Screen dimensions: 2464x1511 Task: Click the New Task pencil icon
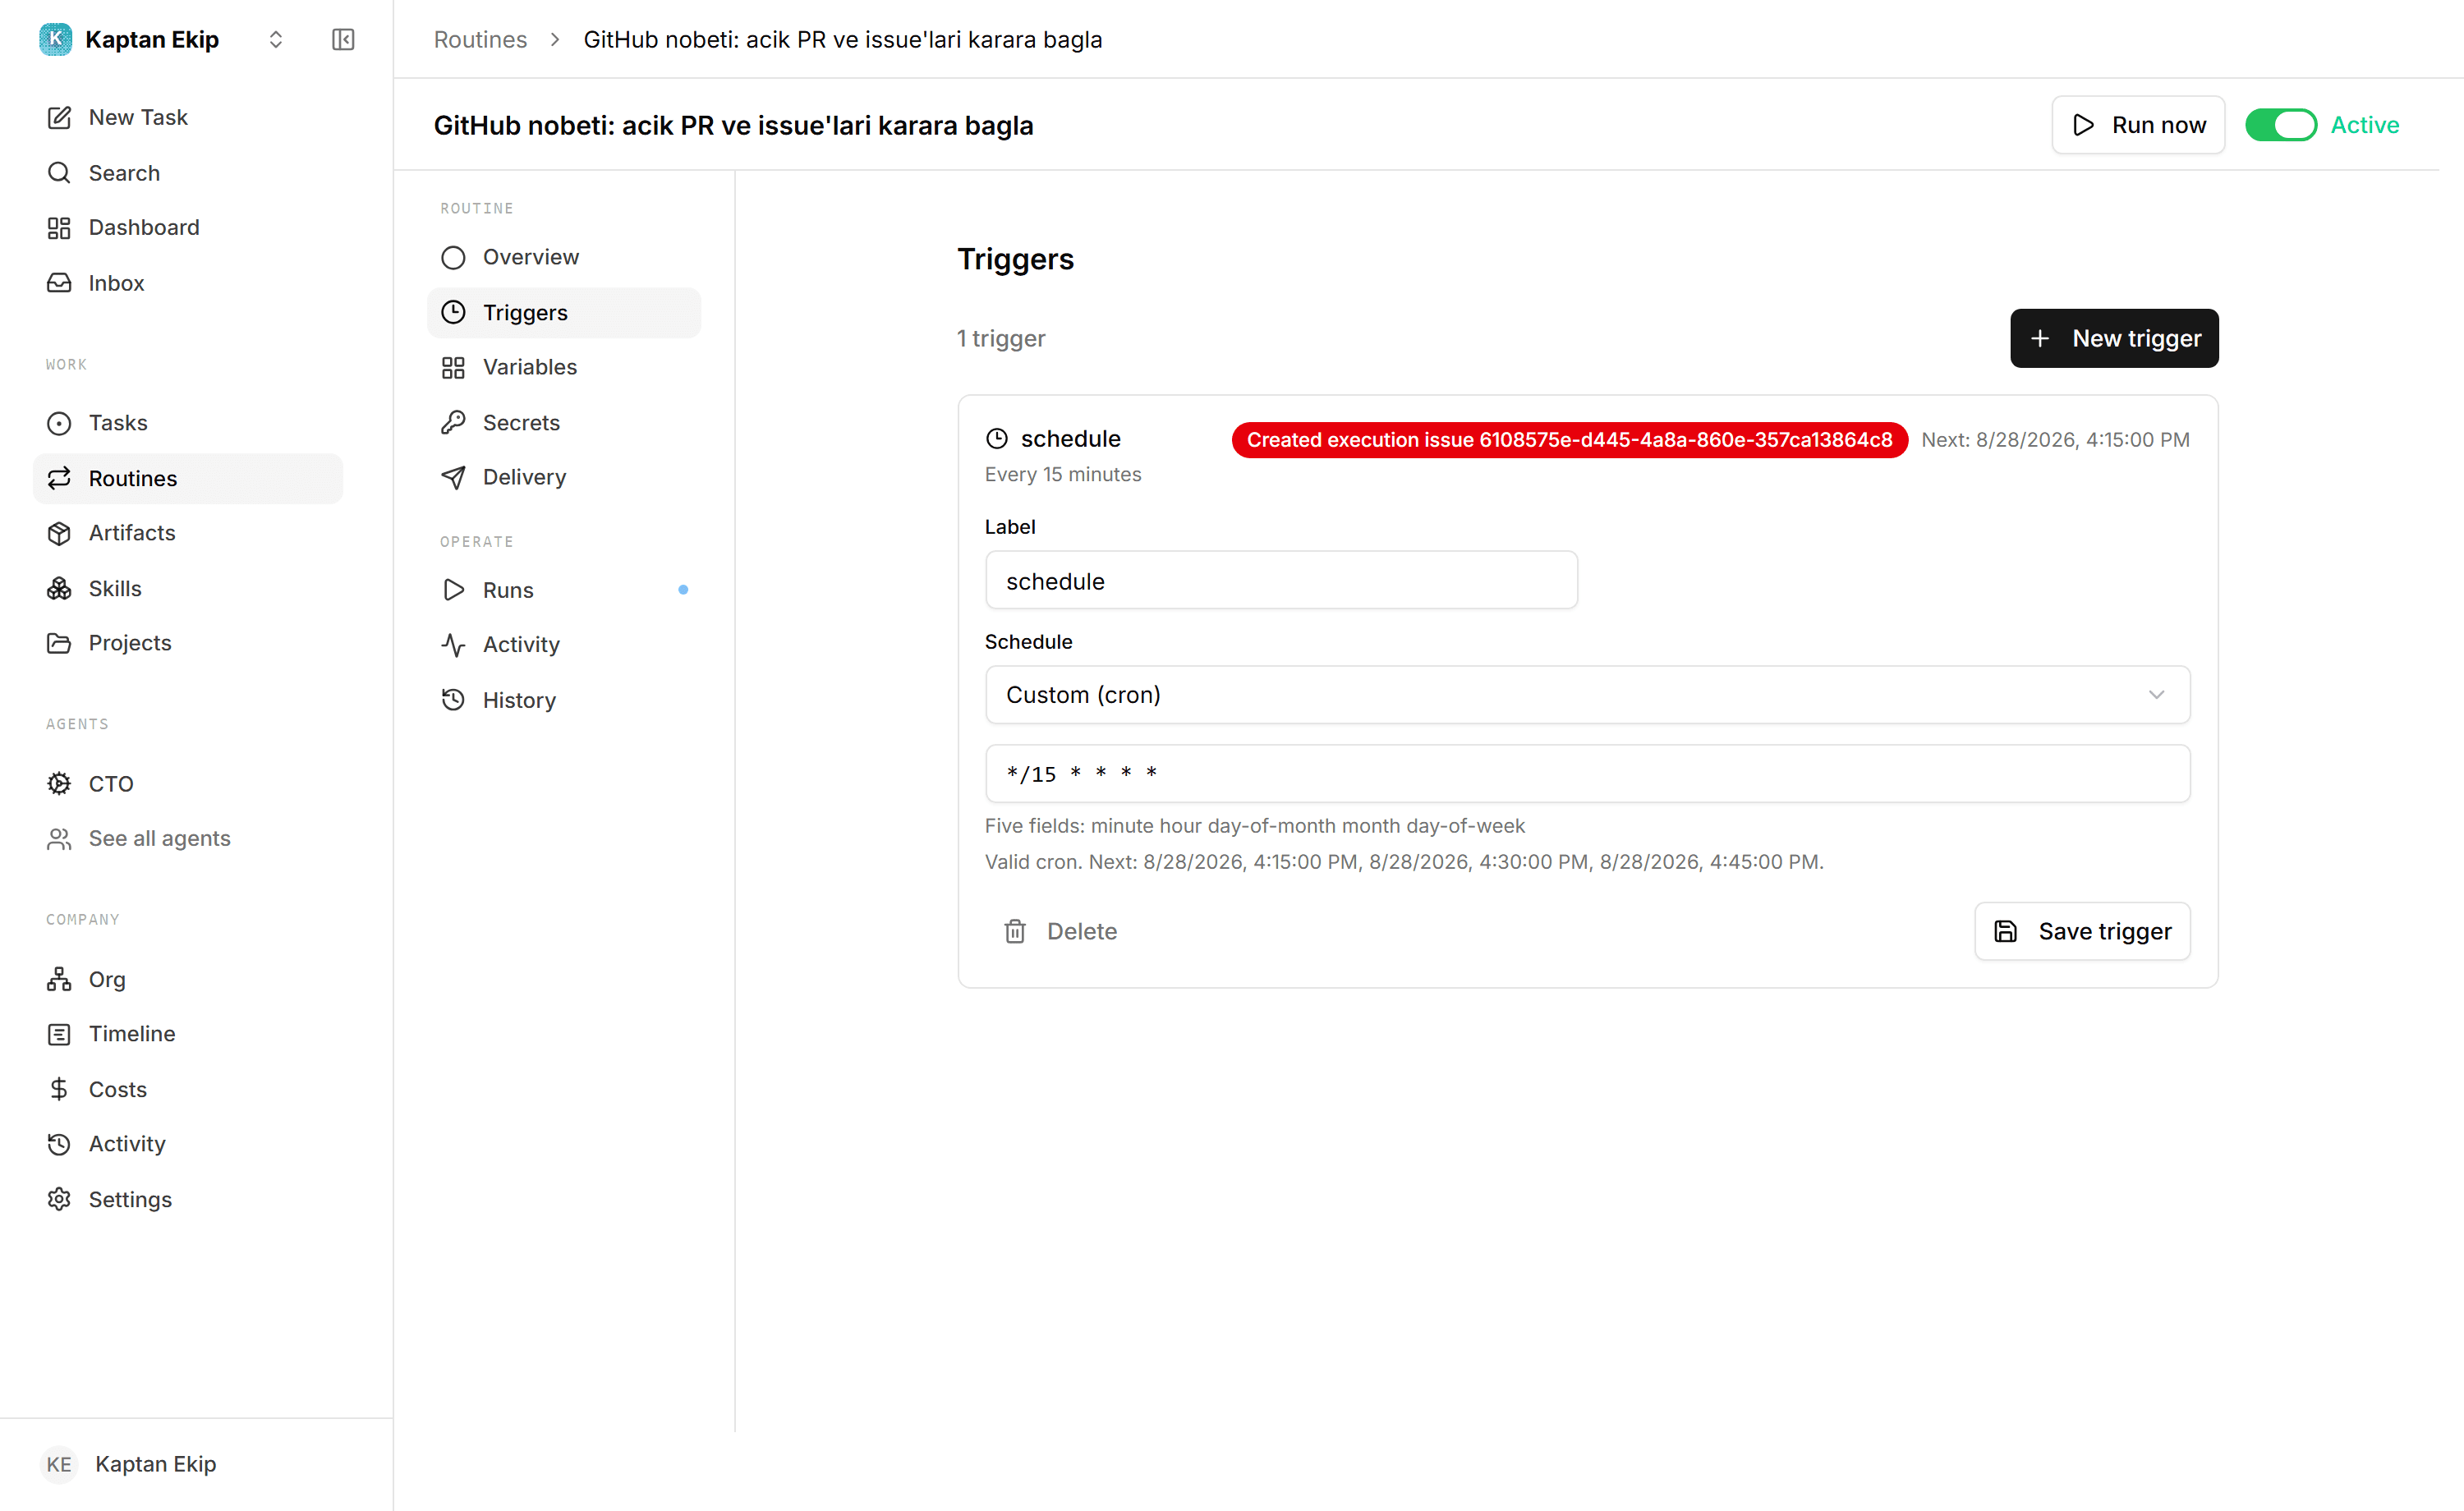pyautogui.click(x=59, y=117)
